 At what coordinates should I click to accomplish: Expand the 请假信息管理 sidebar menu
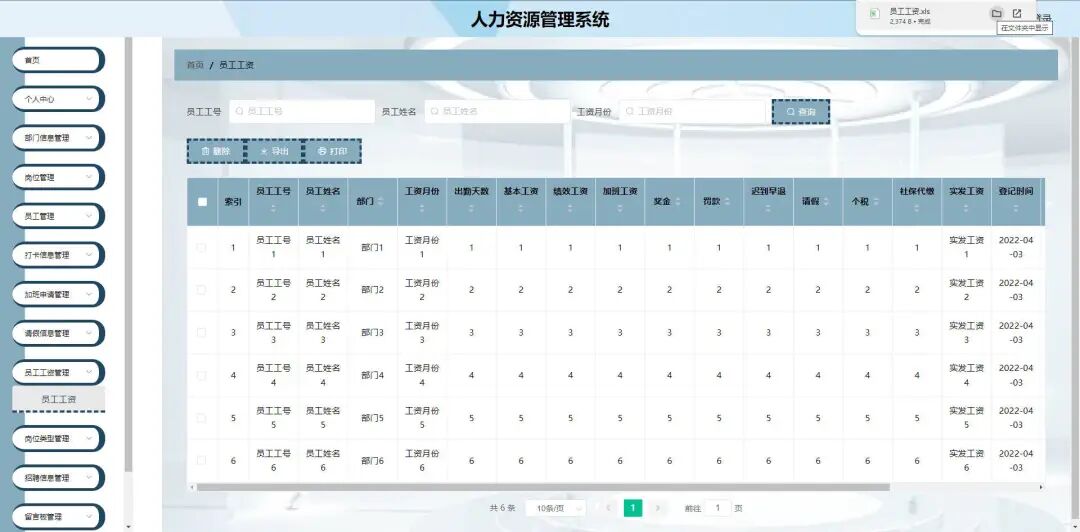click(58, 333)
